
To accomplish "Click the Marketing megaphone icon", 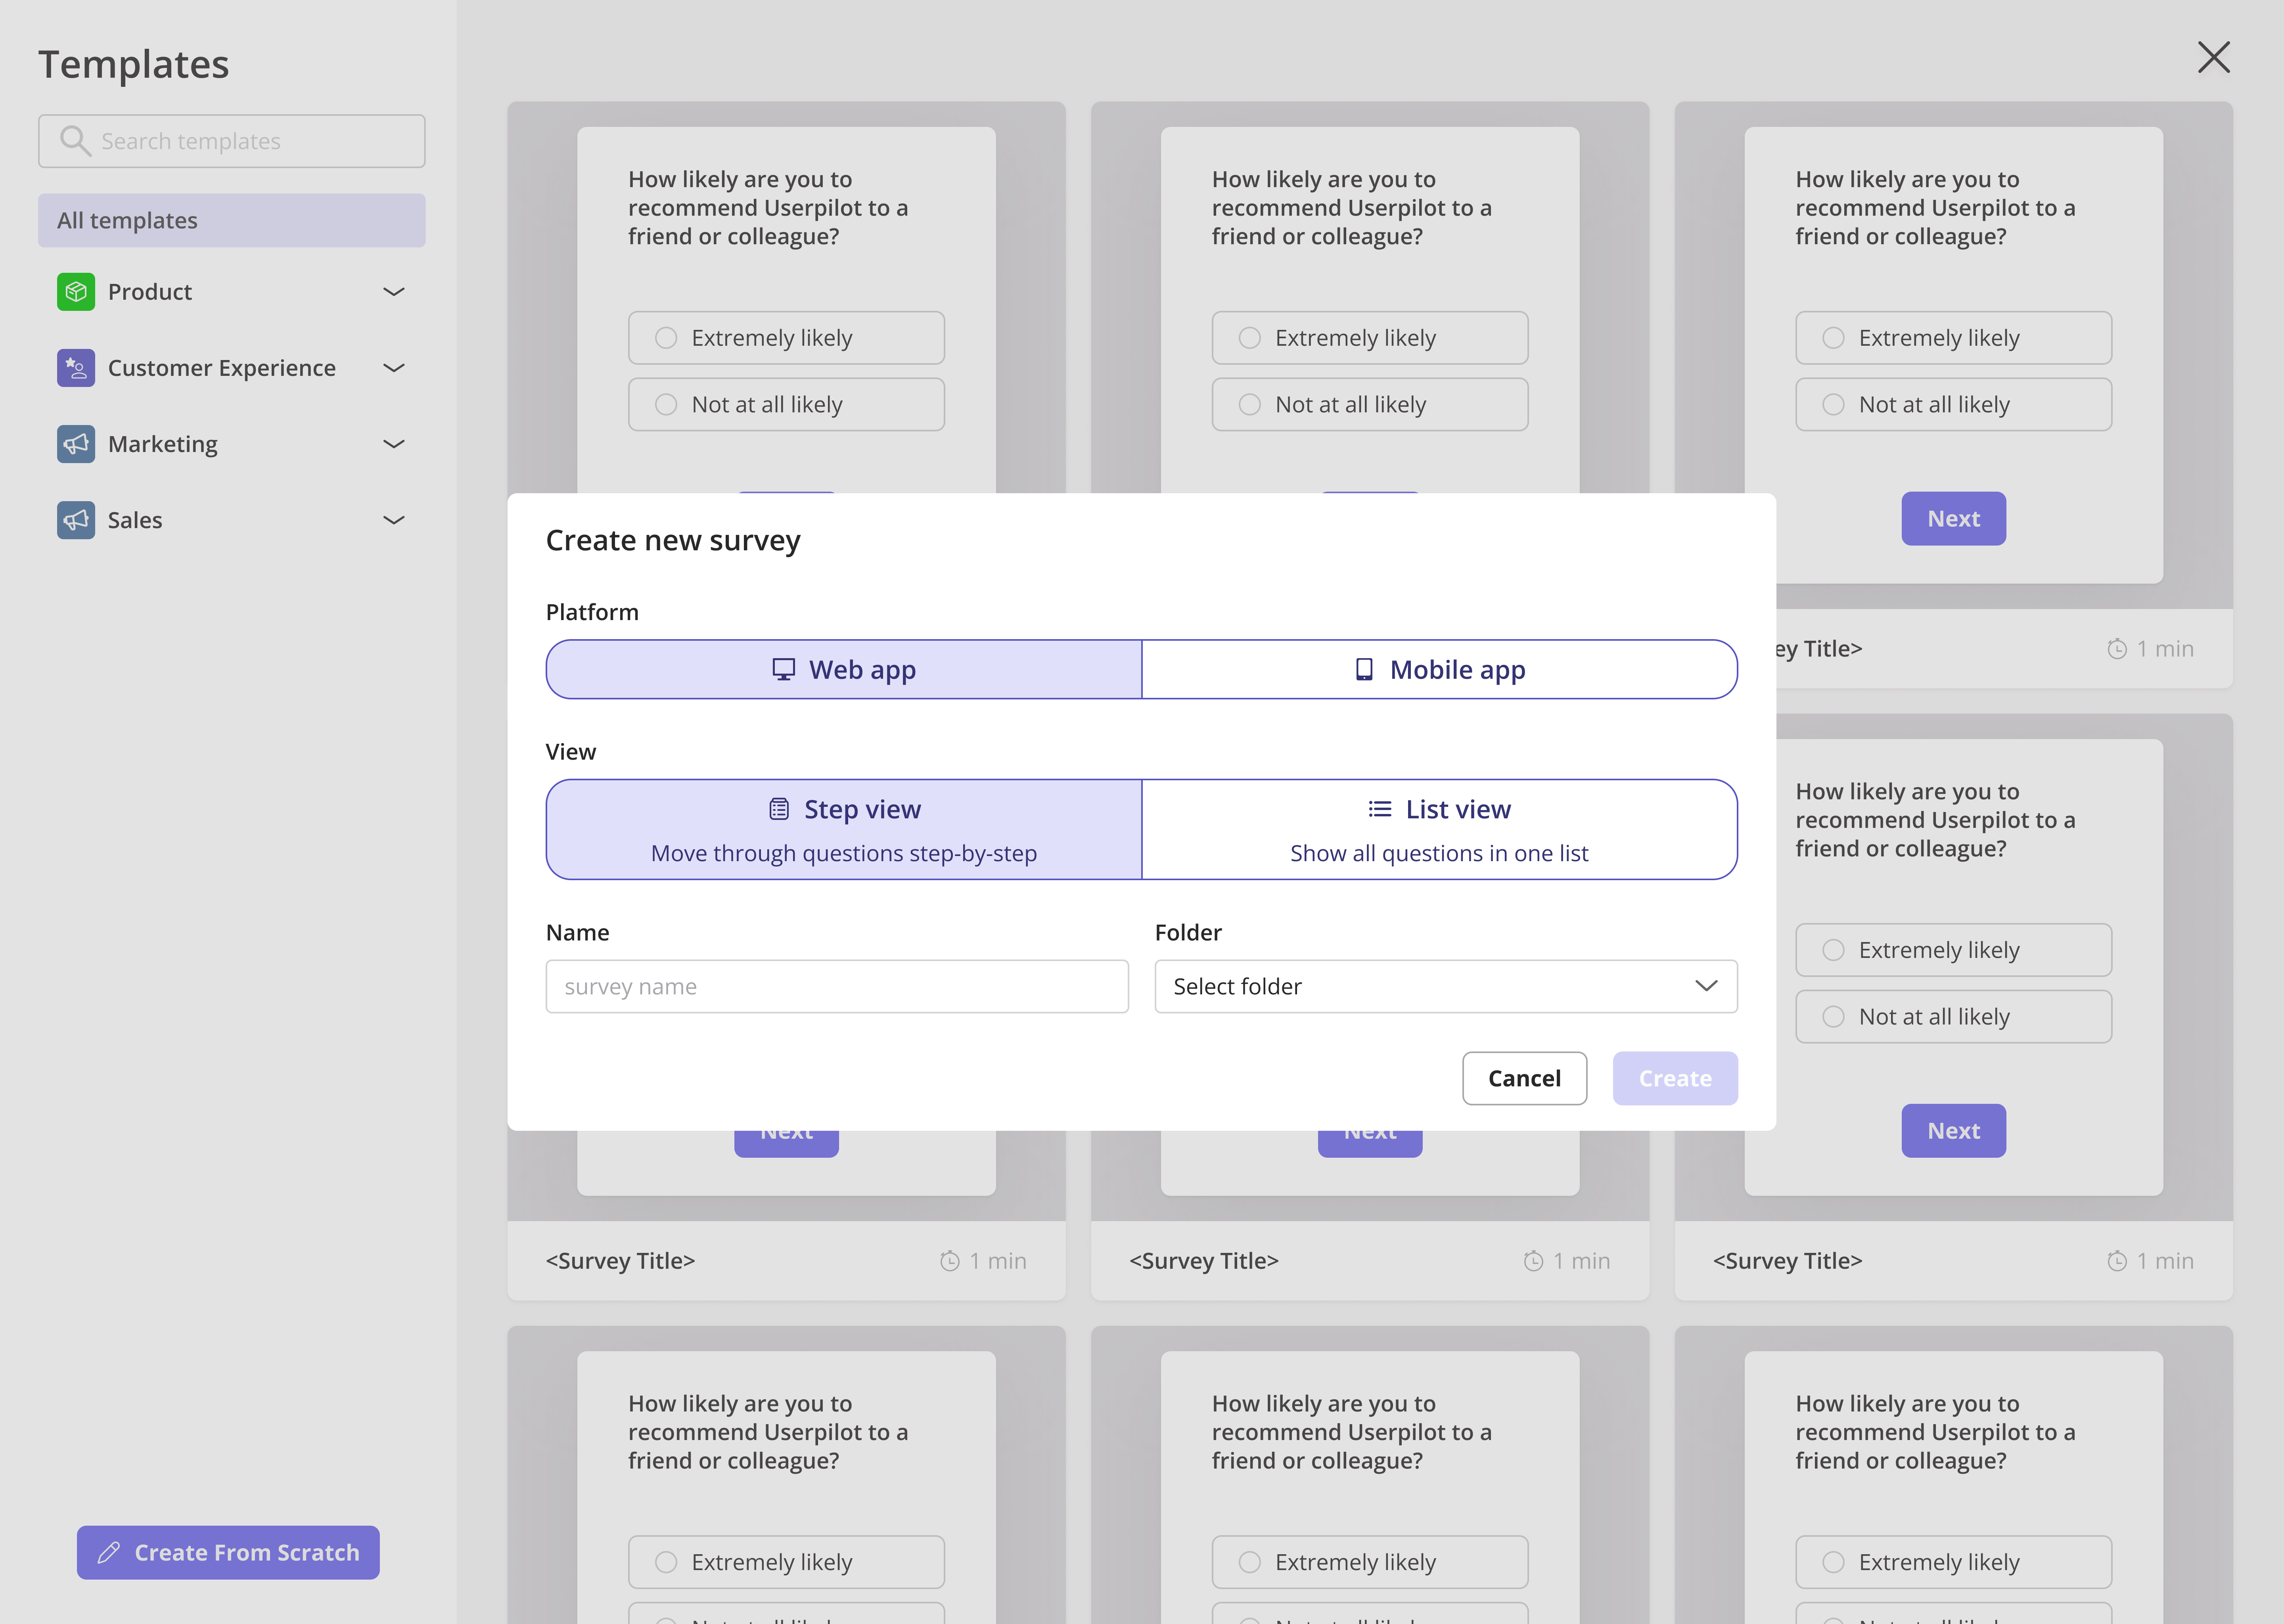I will click(x=76, y=444).
